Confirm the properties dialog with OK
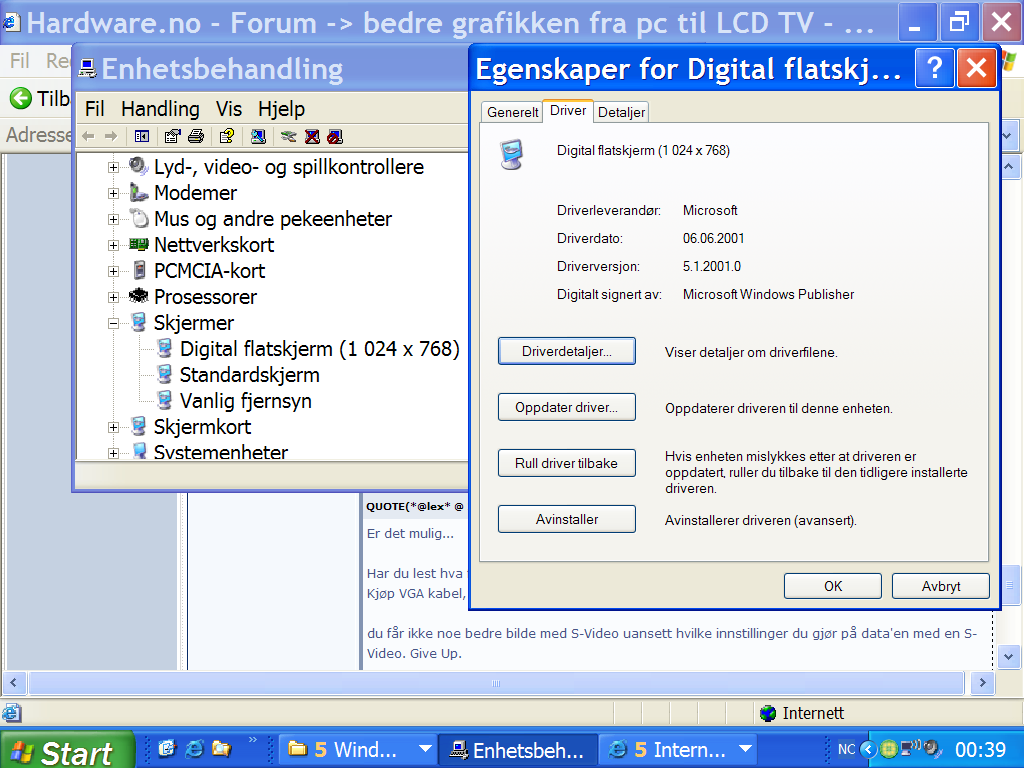This screenshot has width=1024, height=768. pyautogui.click(x=833, y=586)
